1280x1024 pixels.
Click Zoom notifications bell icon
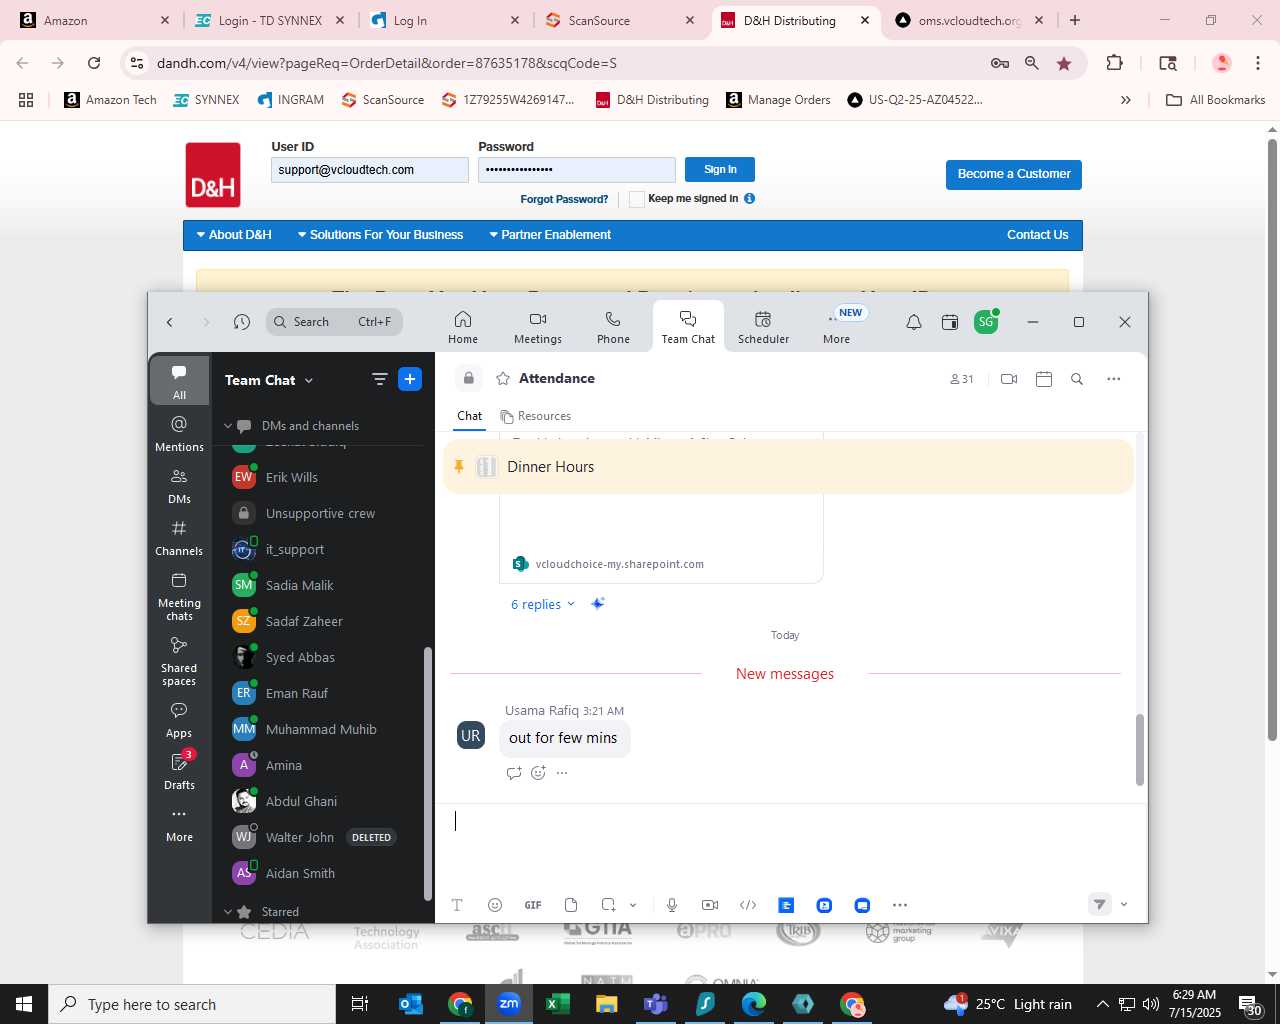click(914, 322)
